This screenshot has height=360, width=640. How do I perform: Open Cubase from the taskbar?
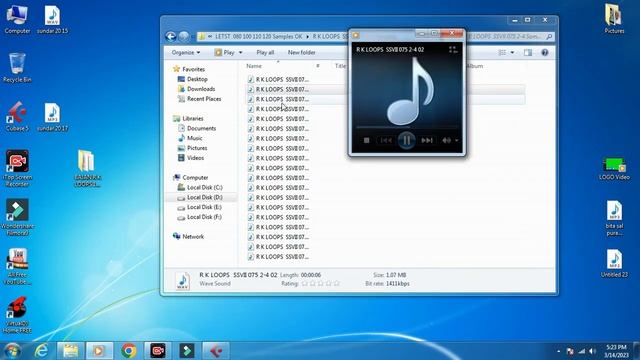[216, 351]
